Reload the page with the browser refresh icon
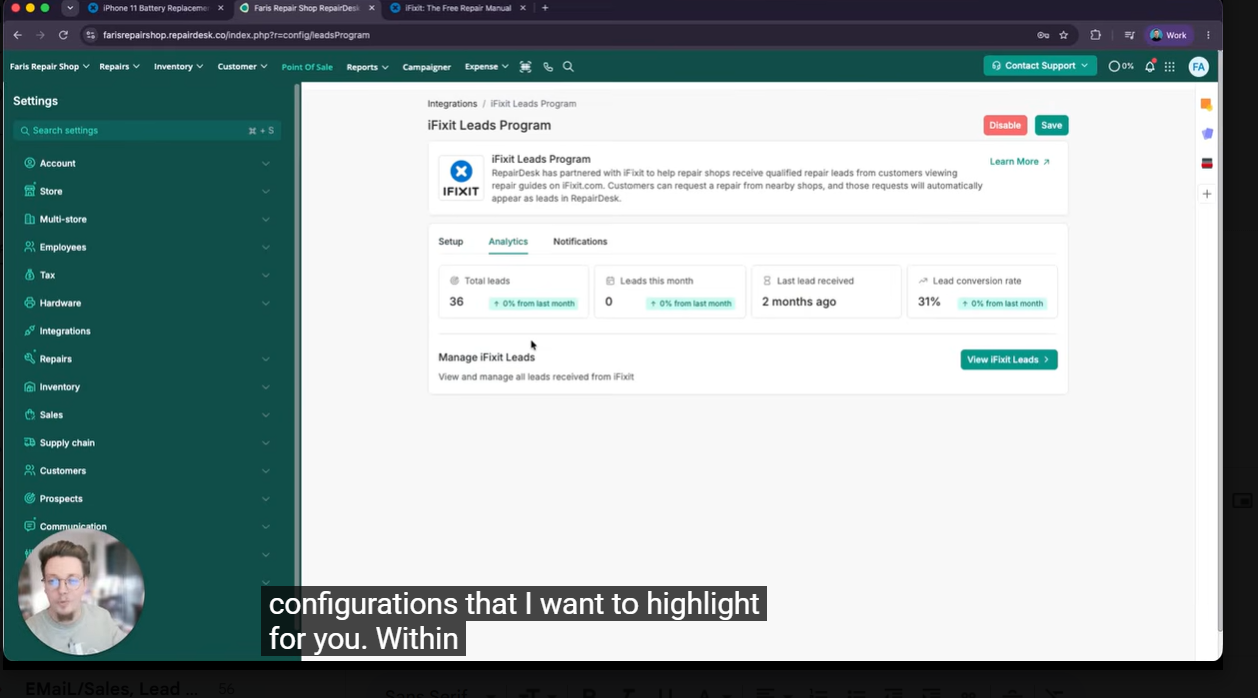 point(63,35)
